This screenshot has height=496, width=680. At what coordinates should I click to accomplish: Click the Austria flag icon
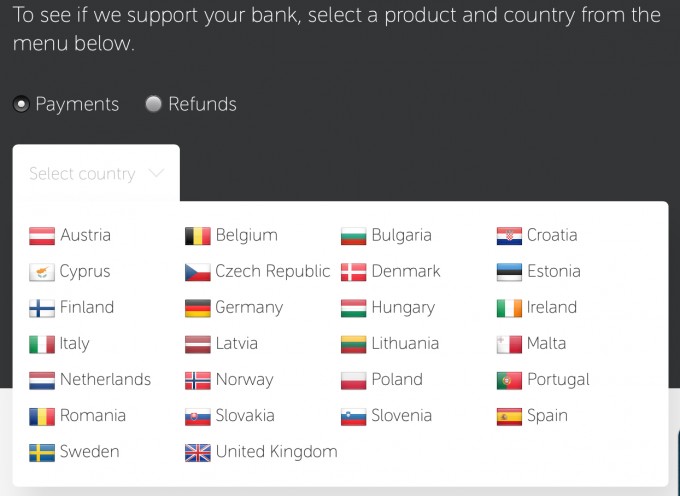tap(42, 236)
